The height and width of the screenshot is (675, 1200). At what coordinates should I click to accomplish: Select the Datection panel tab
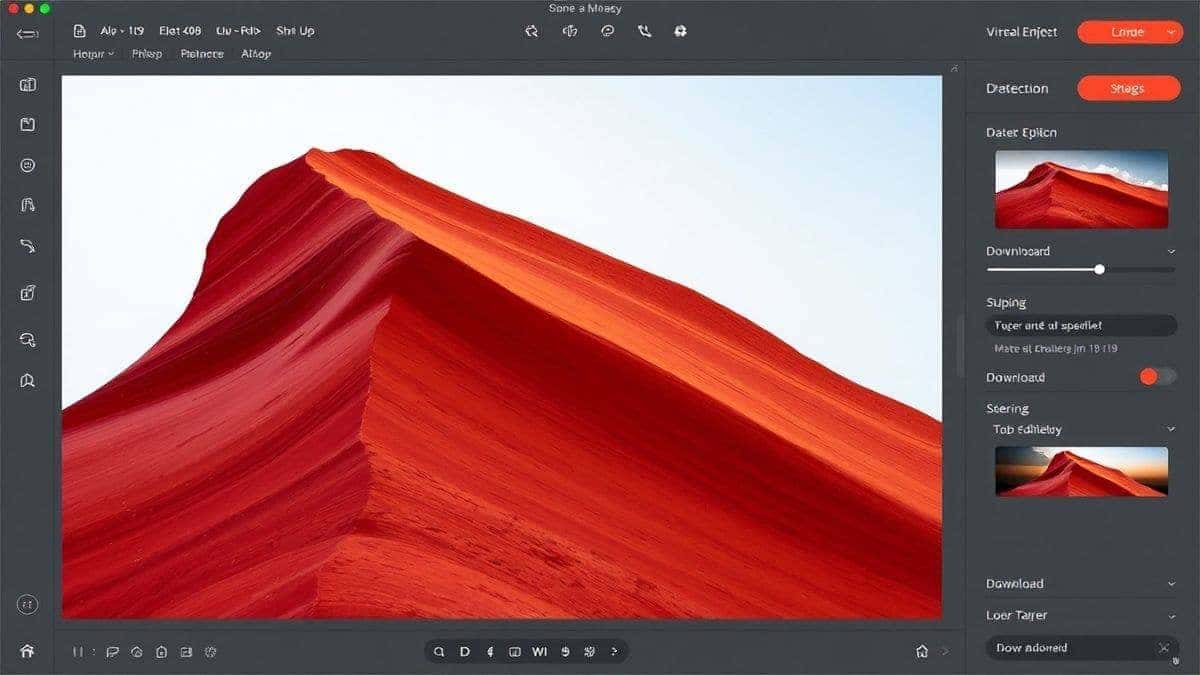(x=1017, y=88)
